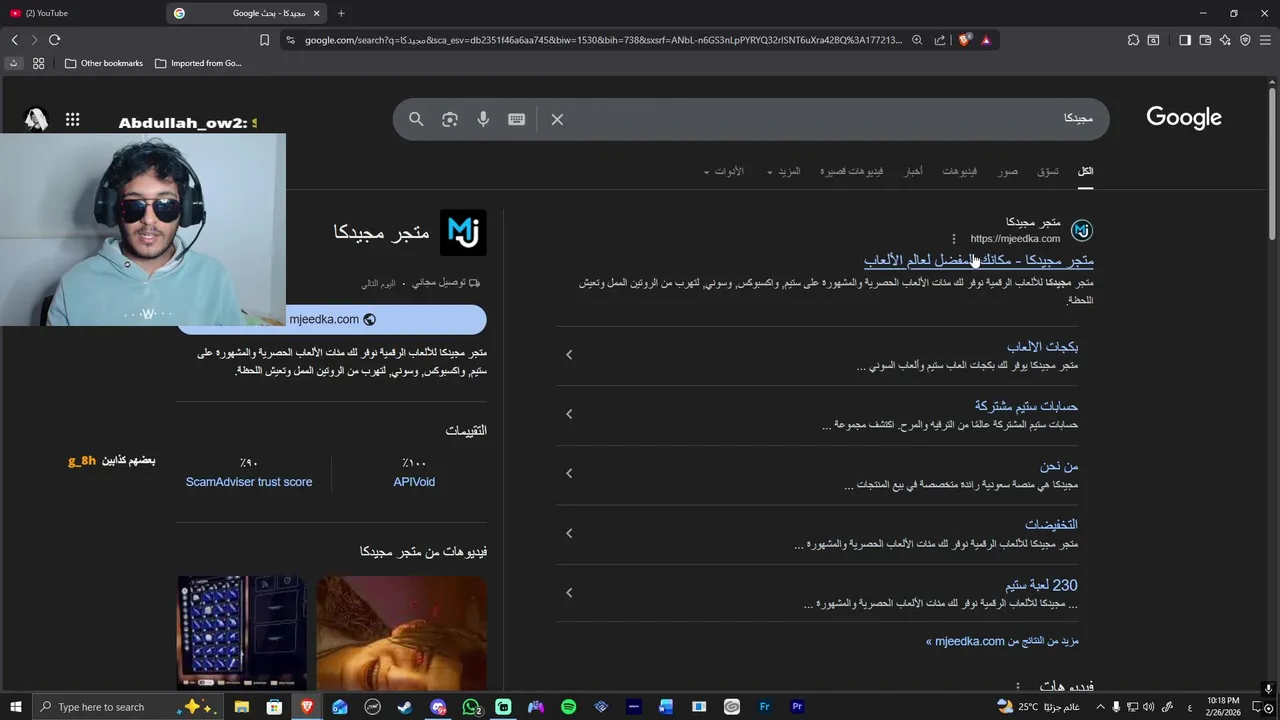
Task: Open التخفيضات link
Action: tap(1051, 525)
